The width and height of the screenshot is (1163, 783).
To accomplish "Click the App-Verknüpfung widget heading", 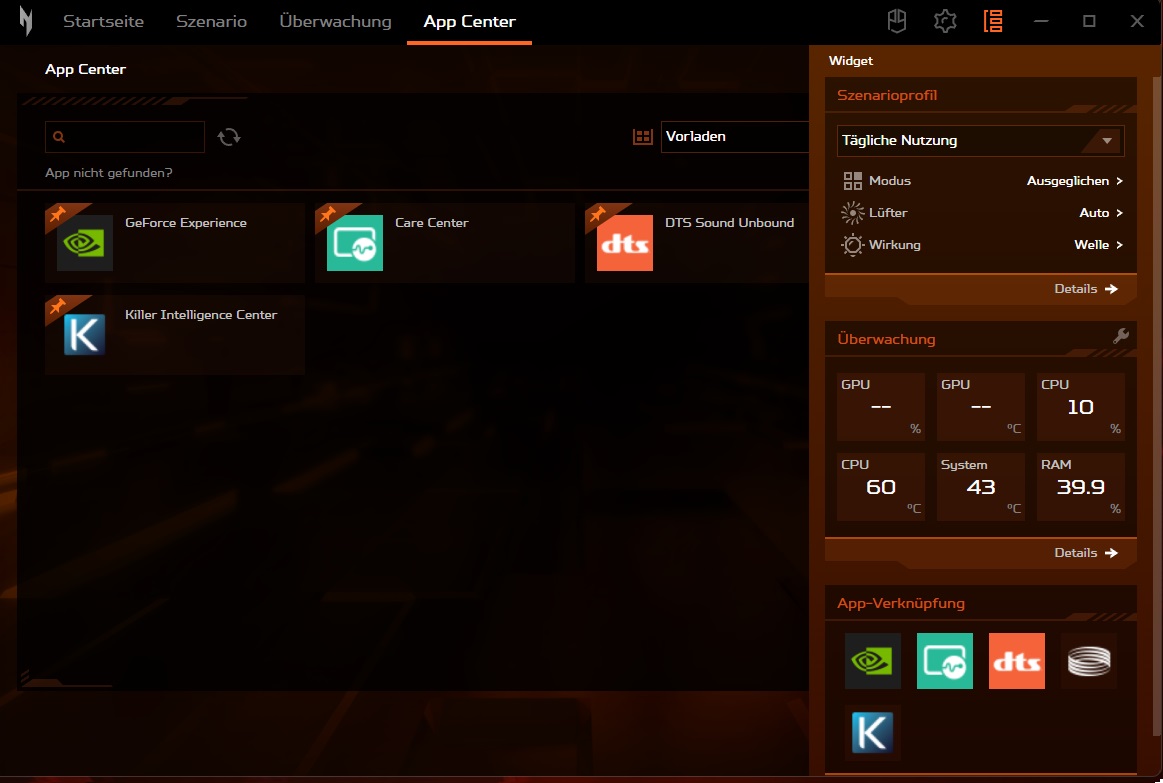I will (x=901, y=603).
